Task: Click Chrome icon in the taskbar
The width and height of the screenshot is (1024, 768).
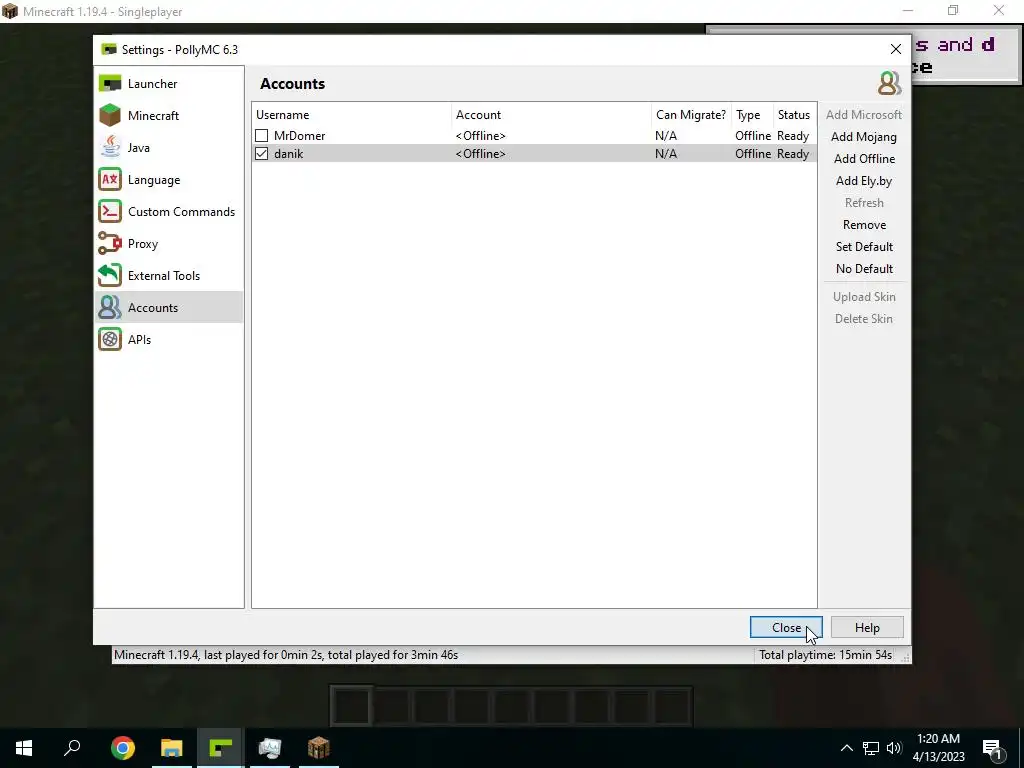Action: [123, 748]
